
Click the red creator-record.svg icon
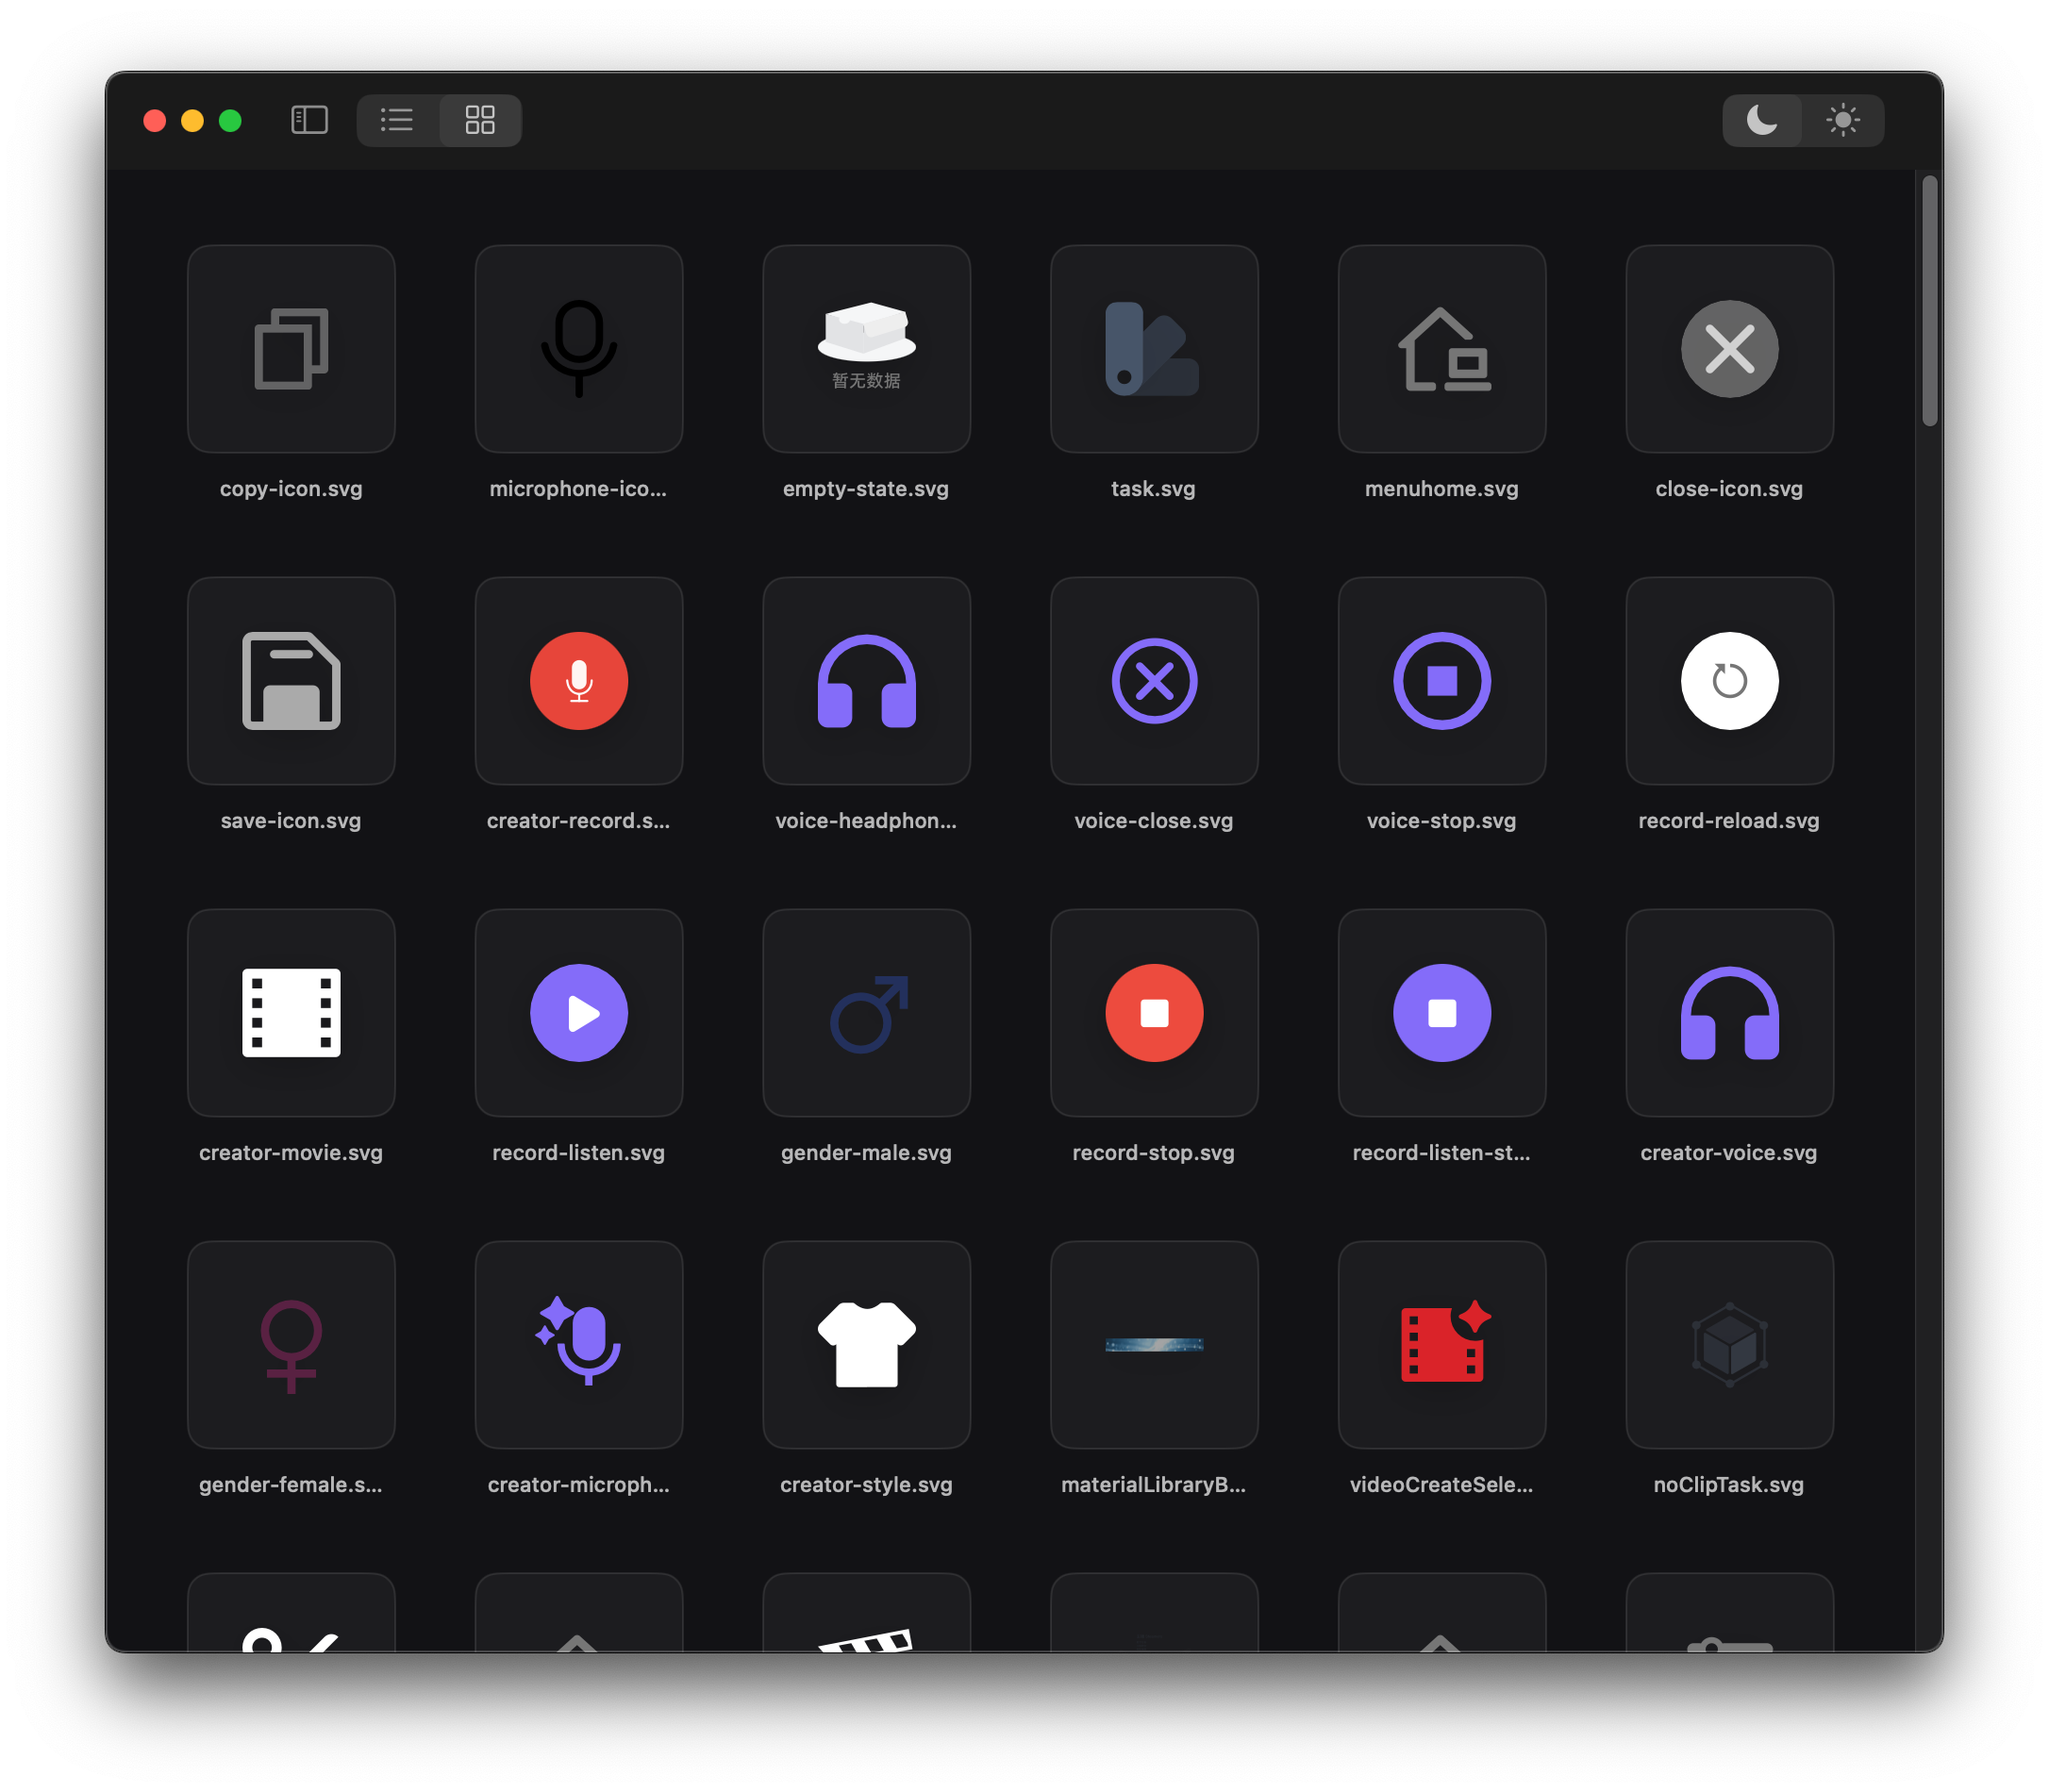coord(579,681)
